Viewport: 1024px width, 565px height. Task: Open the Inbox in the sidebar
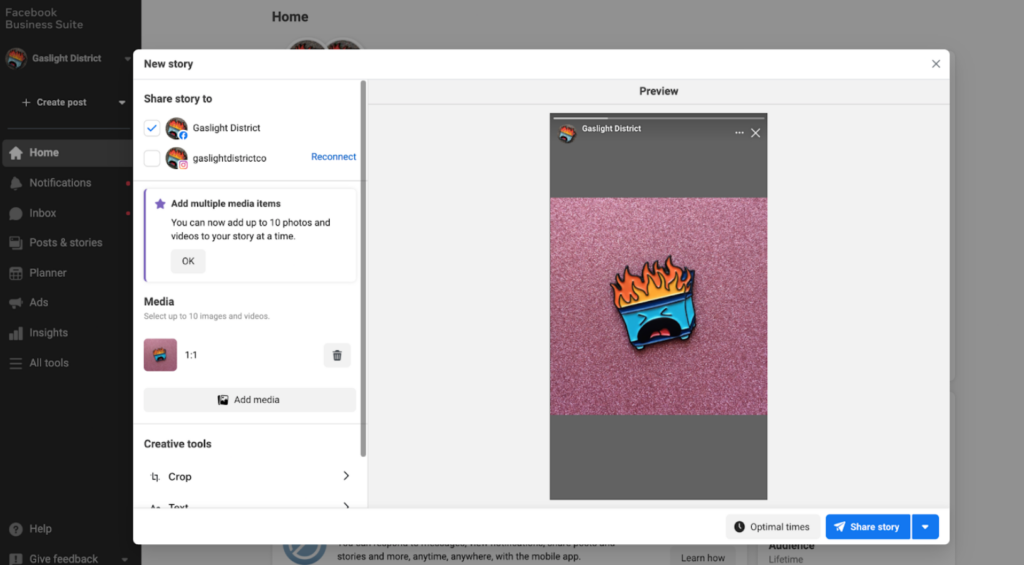pyautogui.click(x=43, y=213)
